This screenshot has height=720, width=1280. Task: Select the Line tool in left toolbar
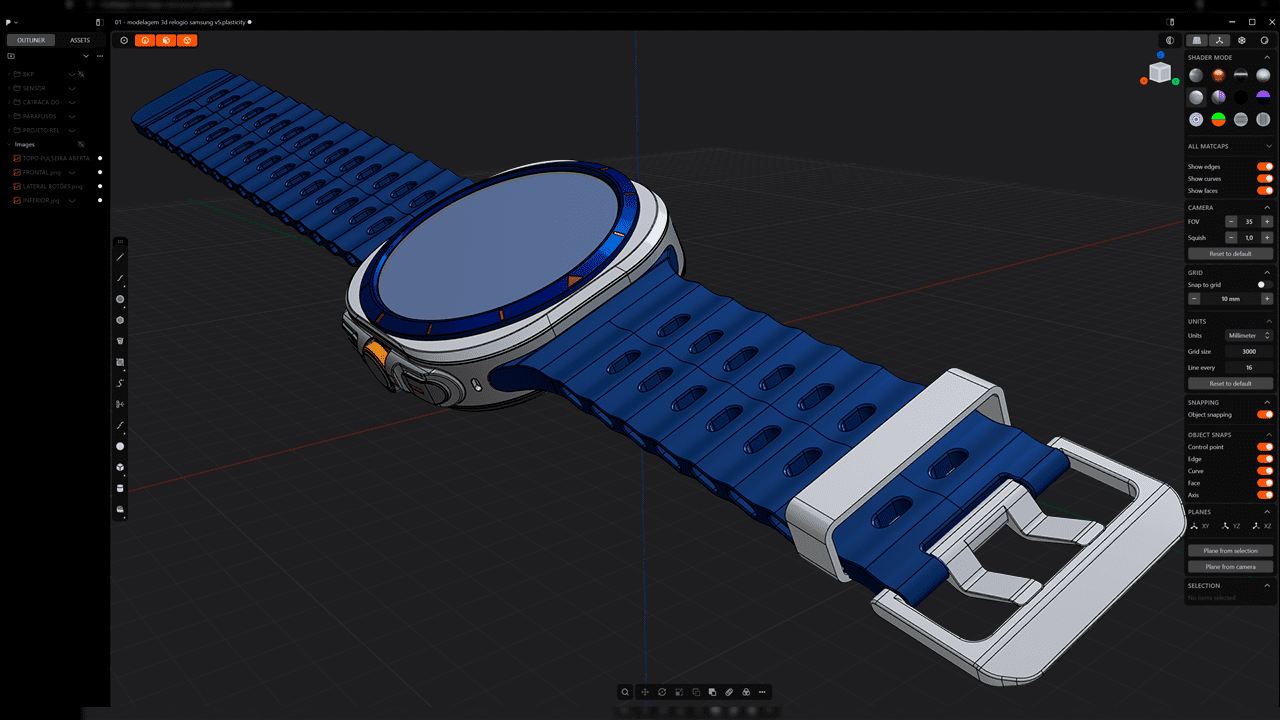point(121,257)
